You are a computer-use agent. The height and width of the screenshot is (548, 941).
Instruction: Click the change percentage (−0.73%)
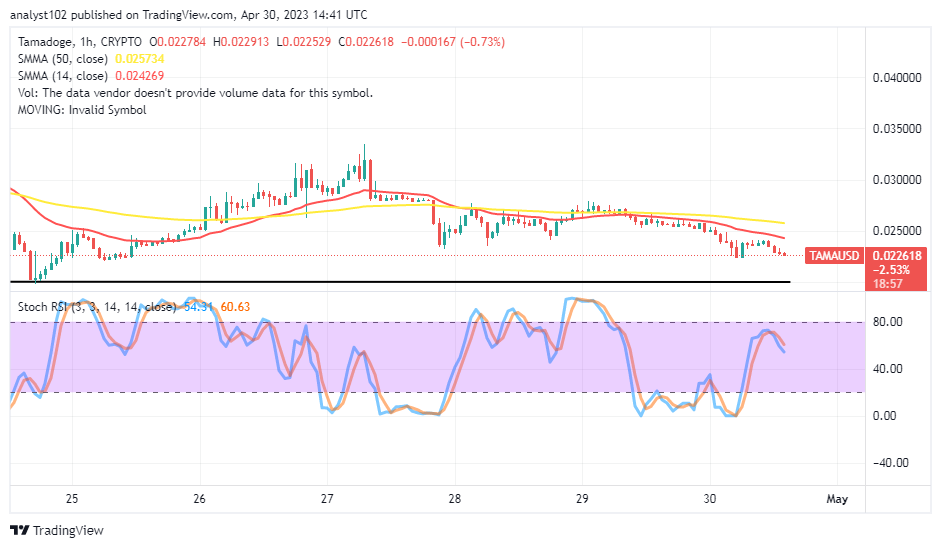483,42
